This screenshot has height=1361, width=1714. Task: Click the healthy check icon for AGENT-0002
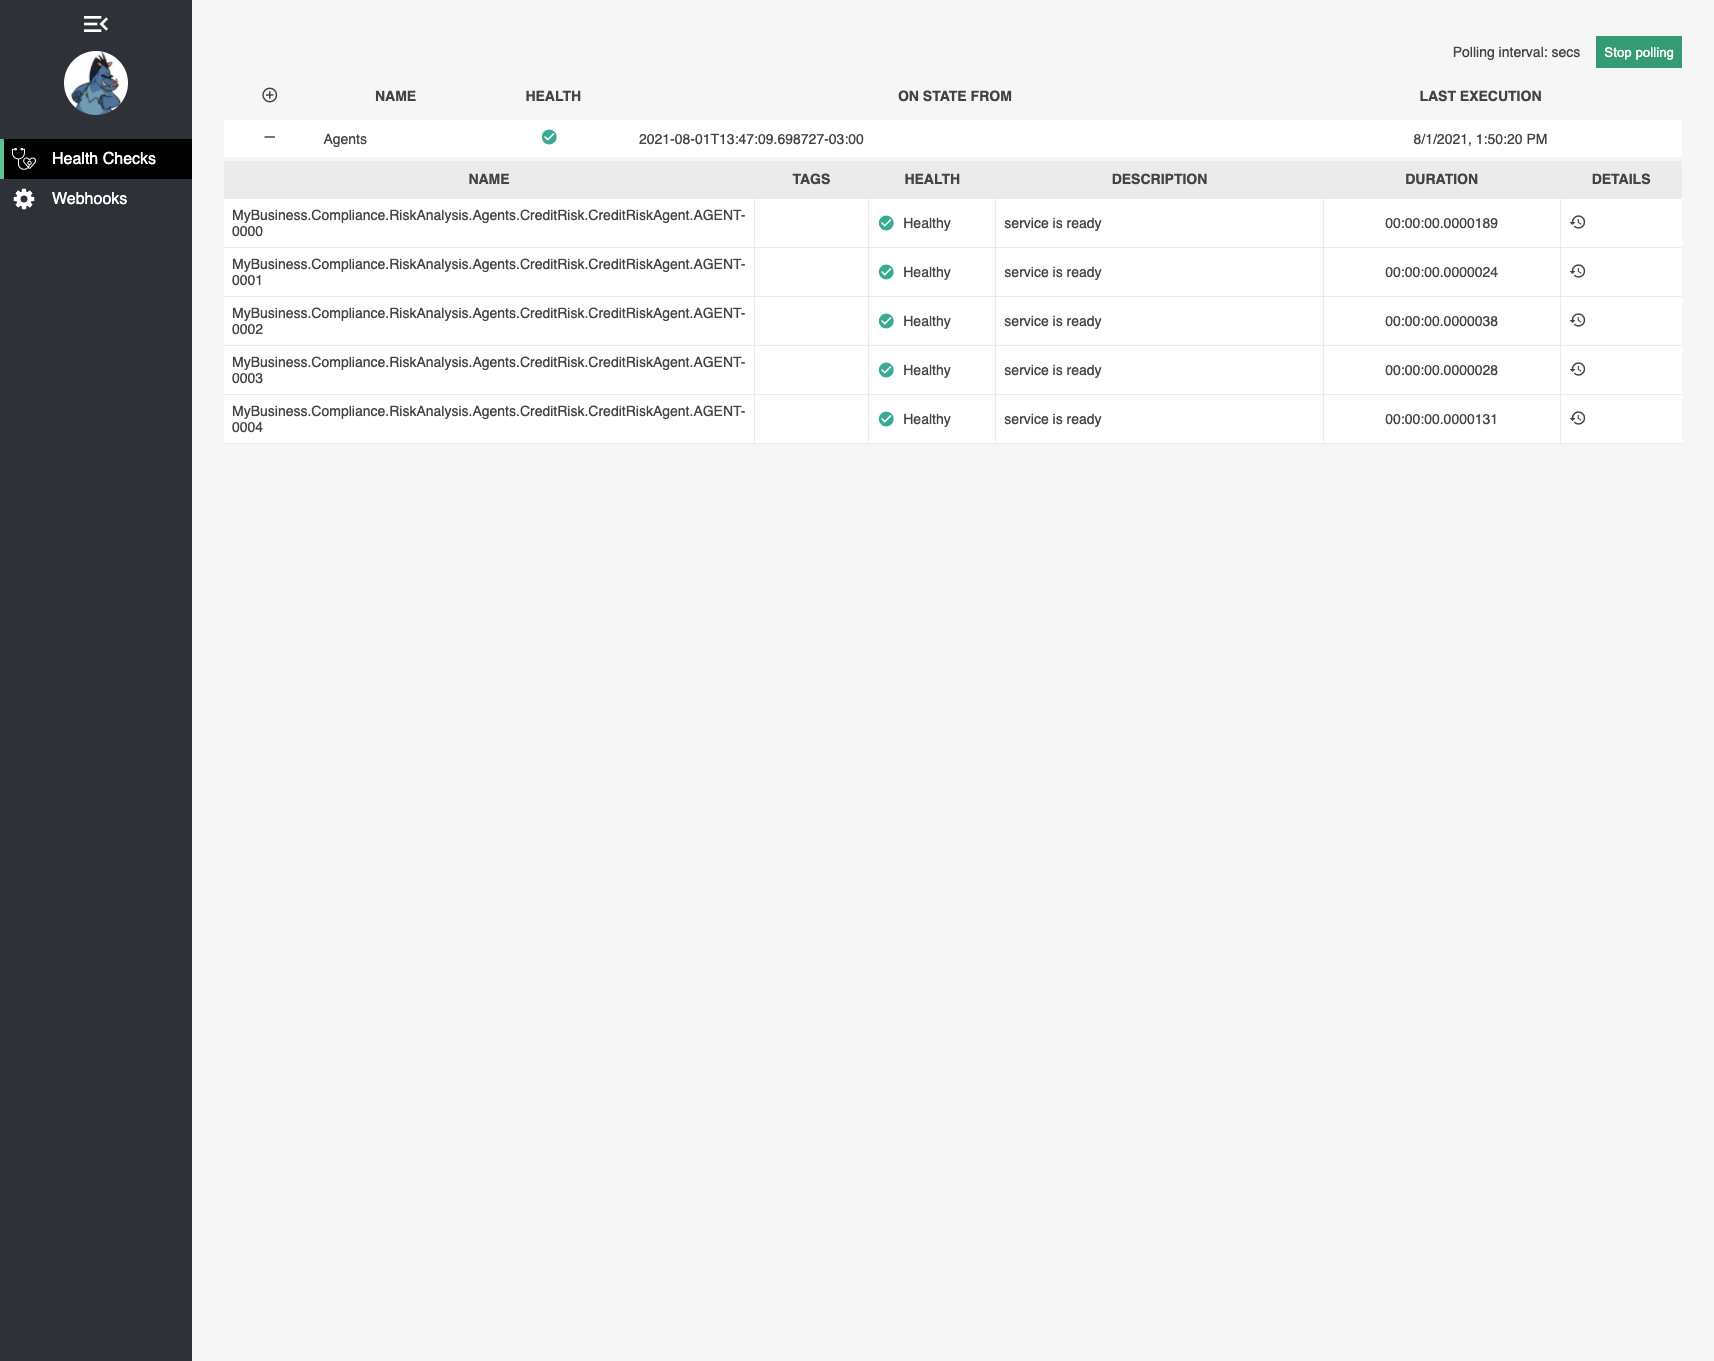click(x=886, y=321)
